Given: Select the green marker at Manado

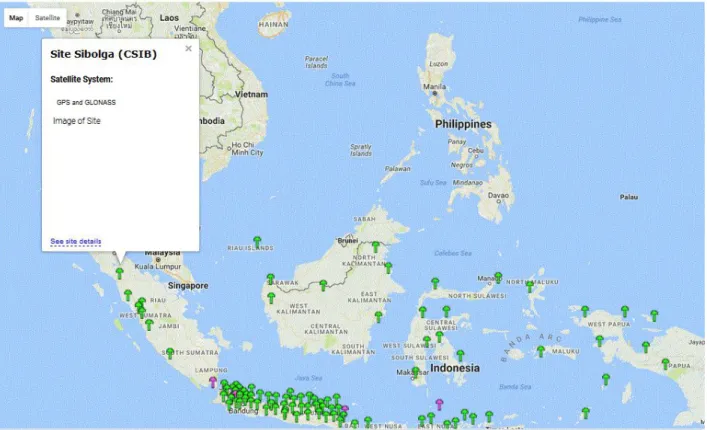Looking at the screenshot, I should [498, 277].
